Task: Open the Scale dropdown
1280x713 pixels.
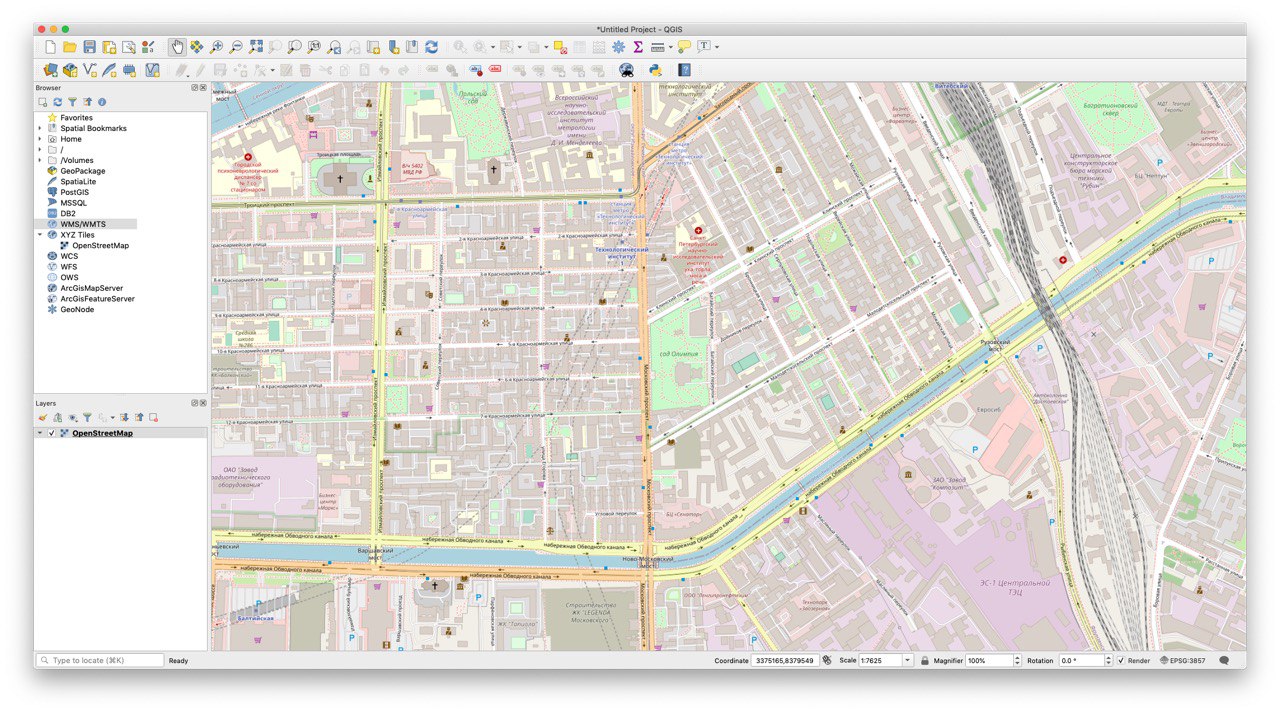Action: tap(908, 661)
